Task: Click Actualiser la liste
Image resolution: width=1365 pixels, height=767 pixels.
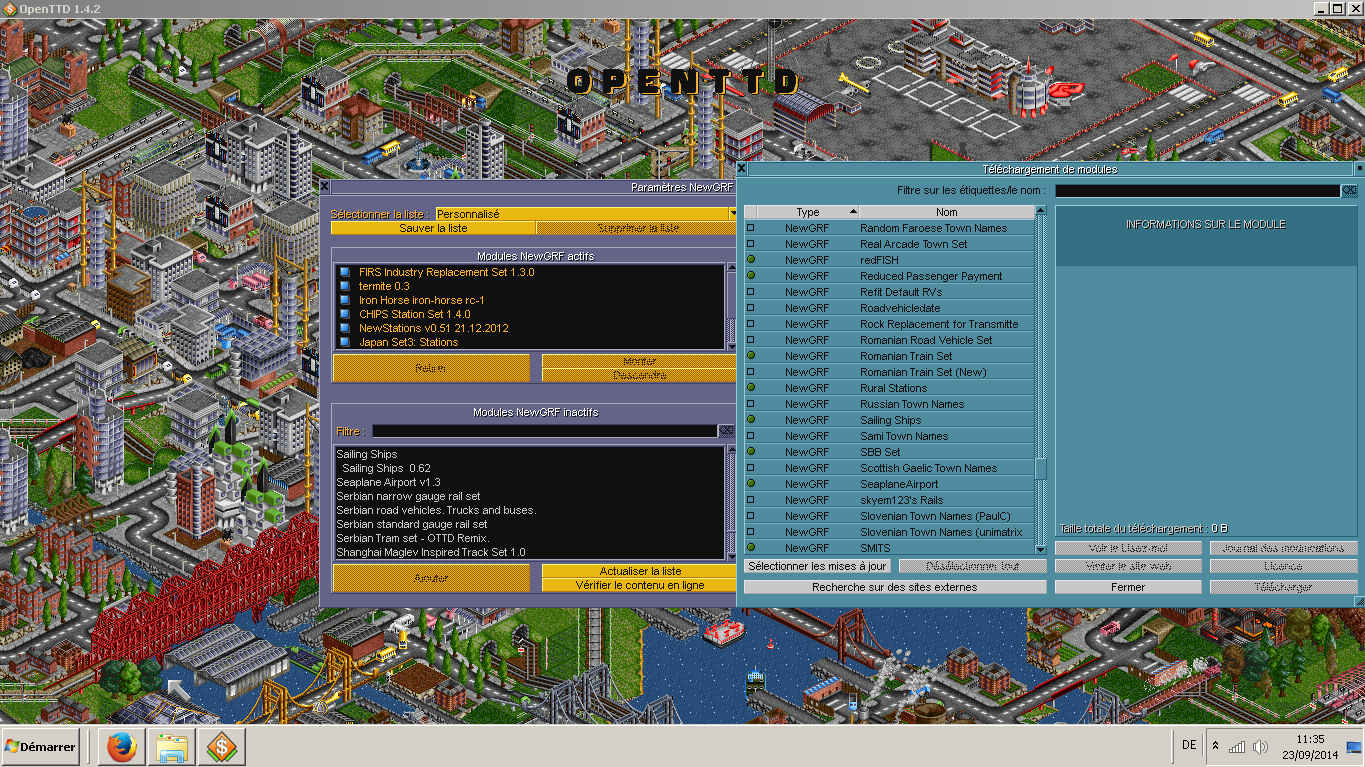Action: tap(640, 571)
